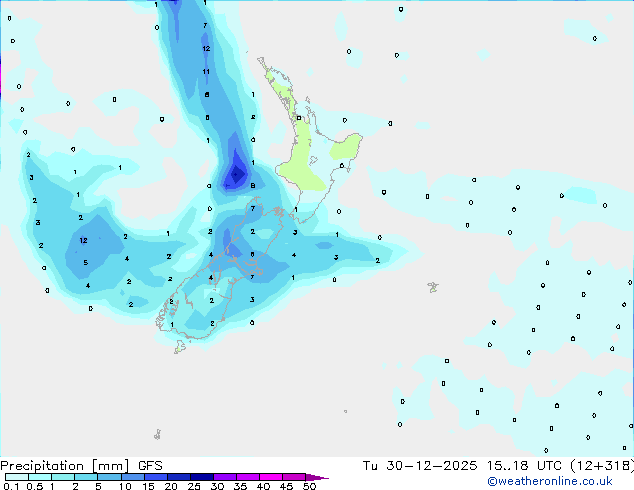
Task: Click the 'GFS' model label
Action: pos(150,466)
